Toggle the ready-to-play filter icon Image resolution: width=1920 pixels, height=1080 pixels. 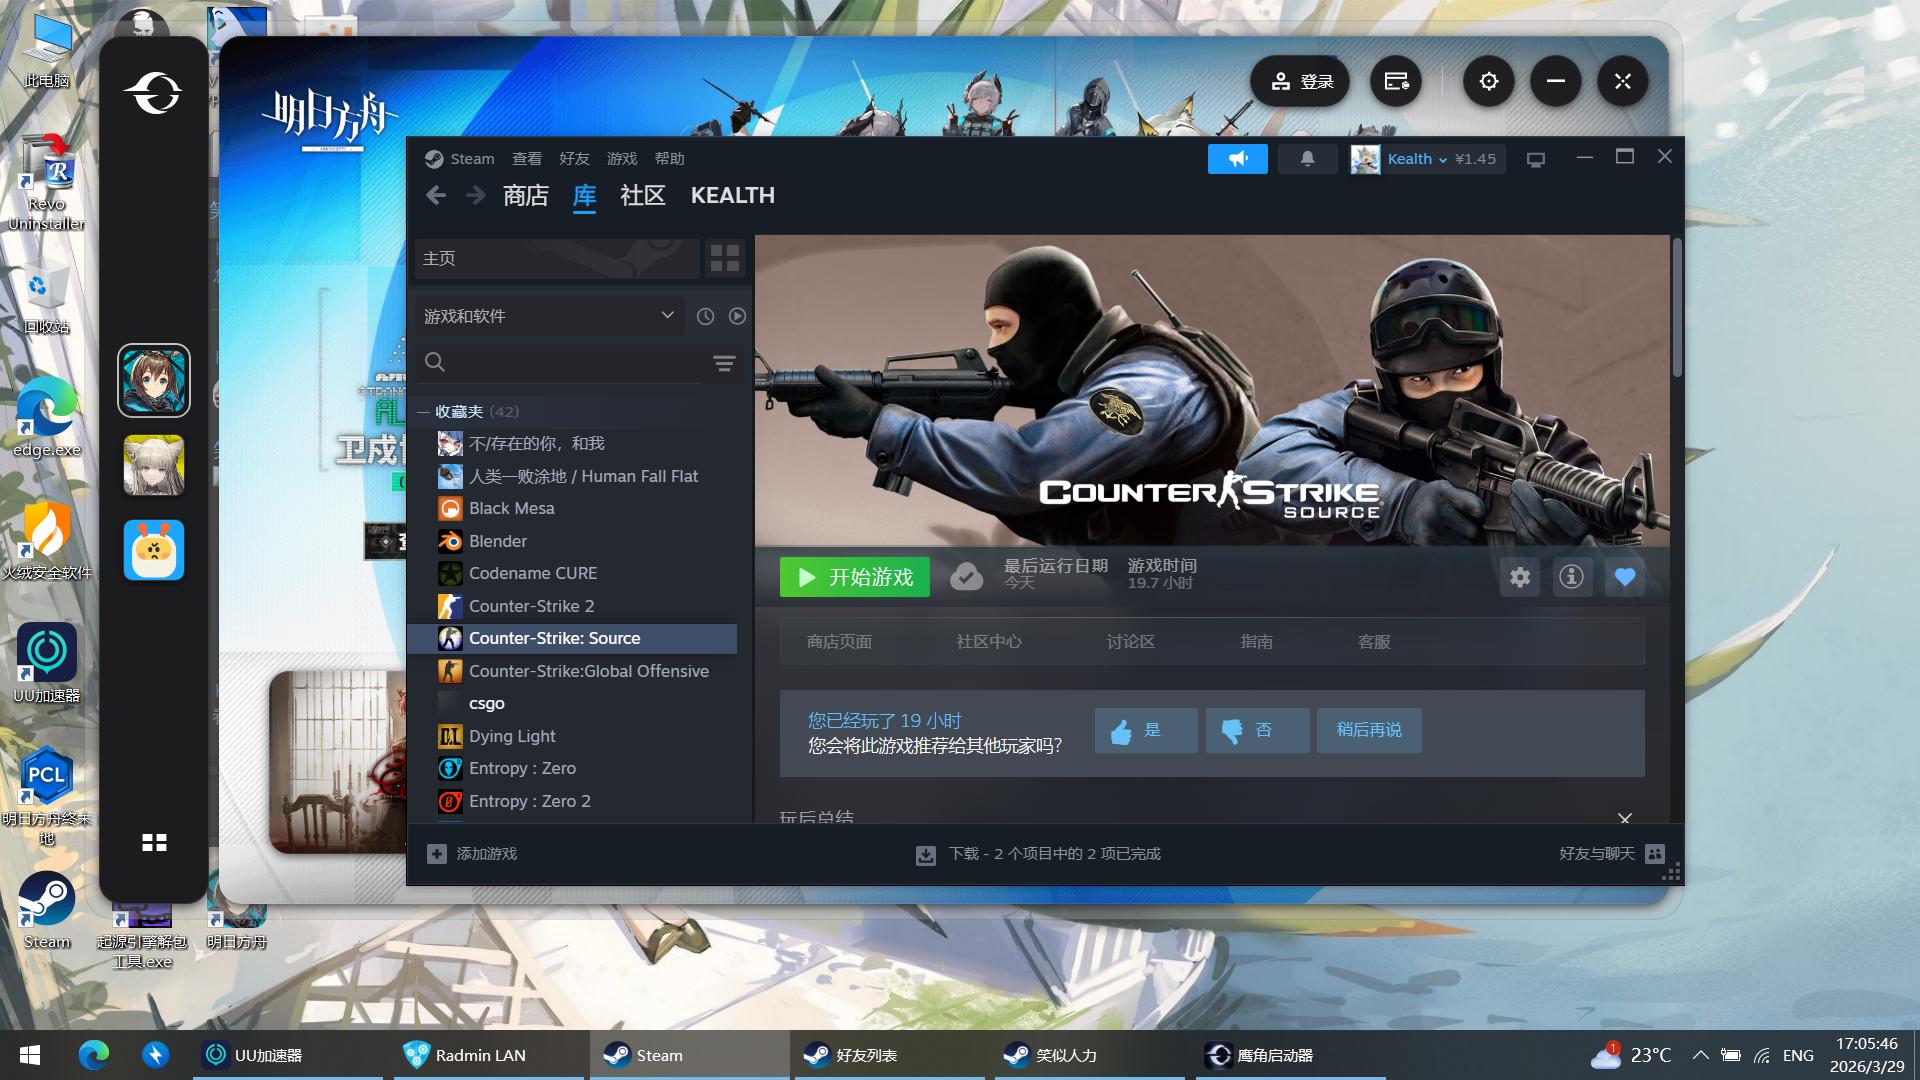(x=737, y=316)
